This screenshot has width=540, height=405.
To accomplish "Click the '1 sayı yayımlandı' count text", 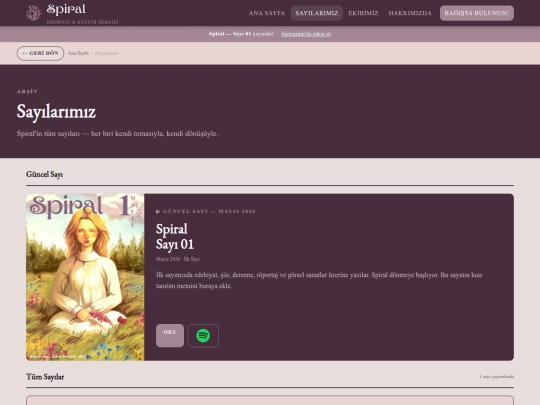I will (496, 376).
